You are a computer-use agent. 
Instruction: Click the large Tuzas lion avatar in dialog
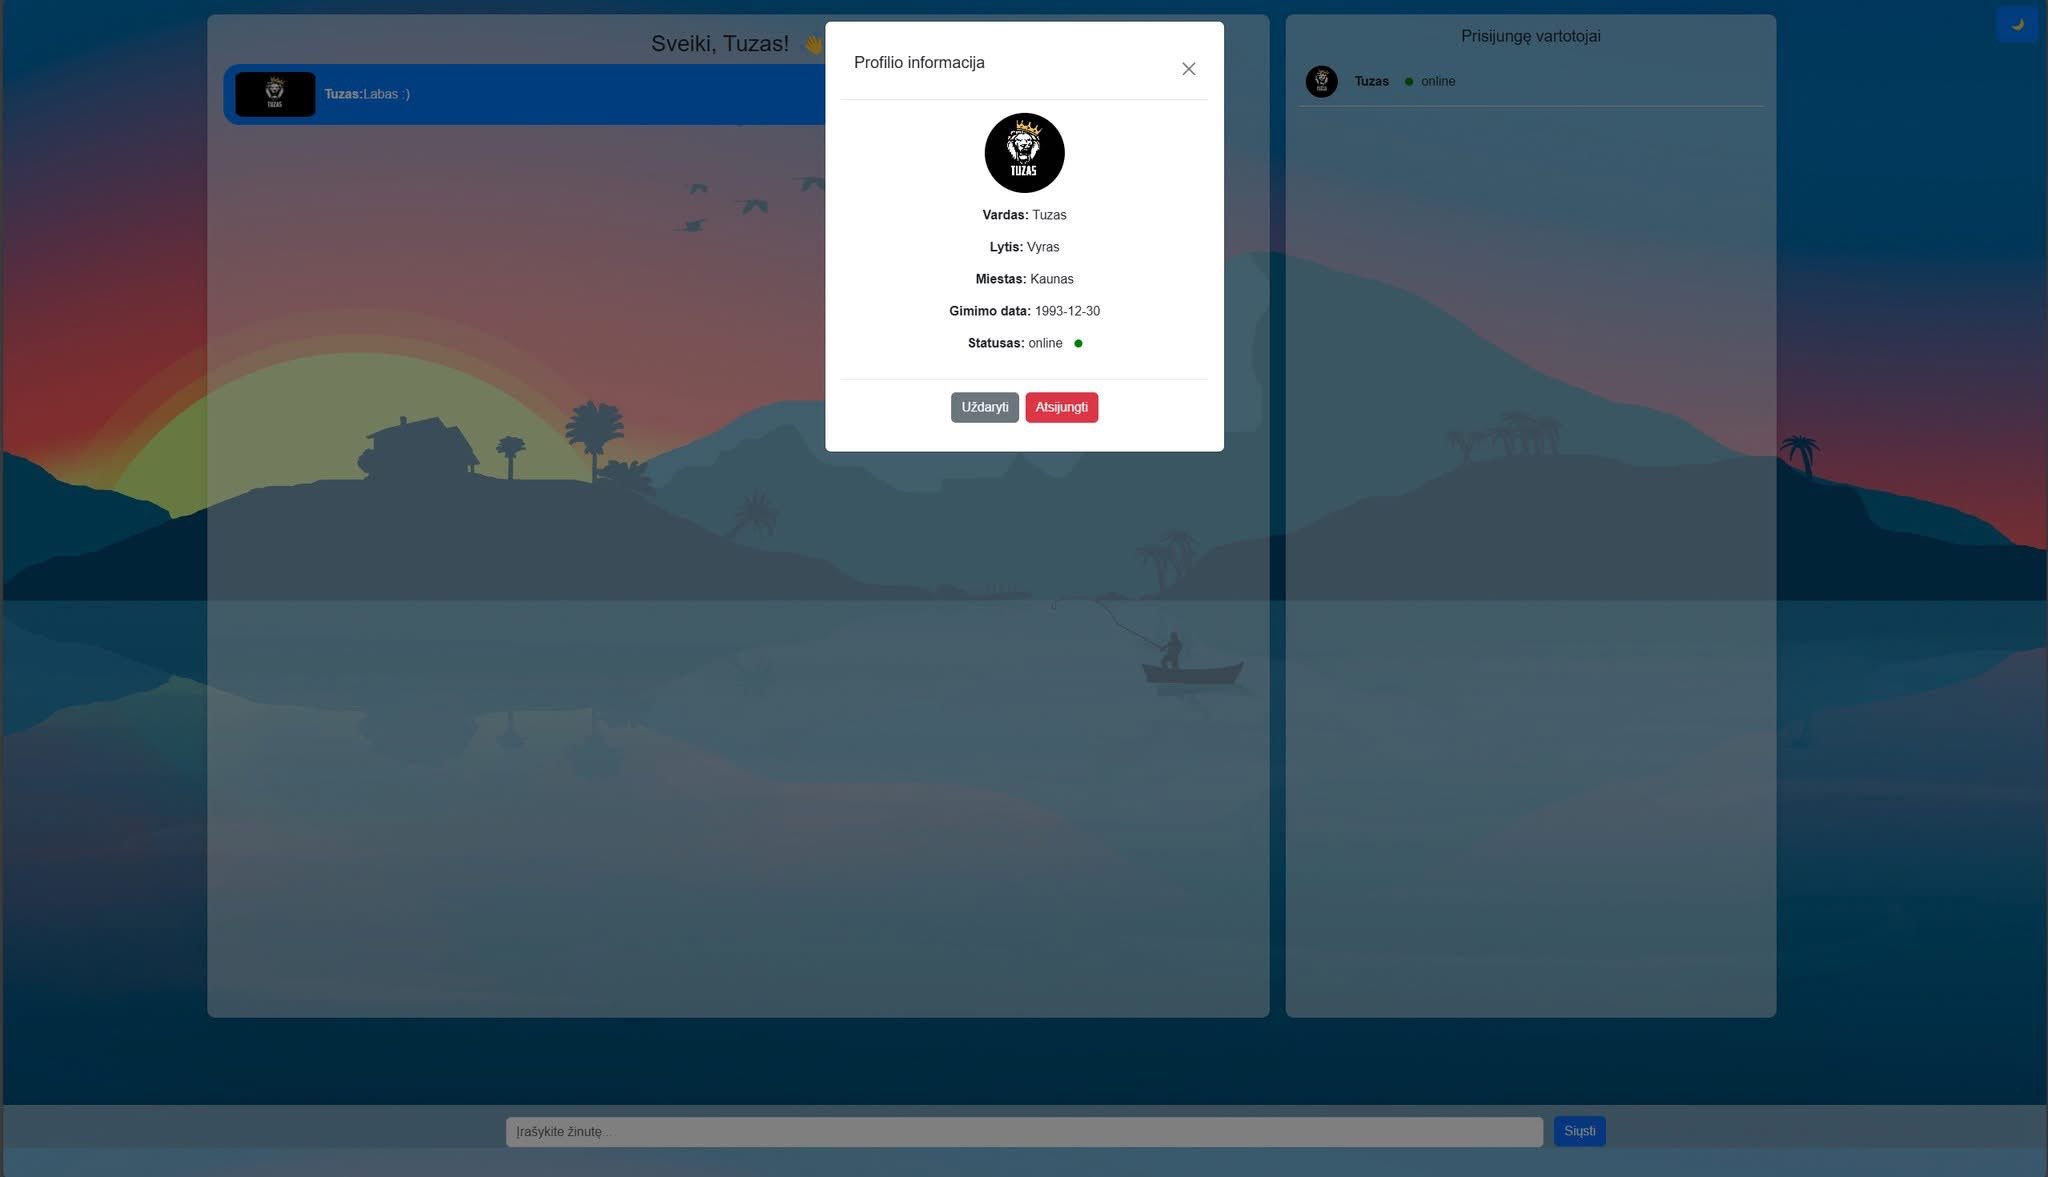1024,153
